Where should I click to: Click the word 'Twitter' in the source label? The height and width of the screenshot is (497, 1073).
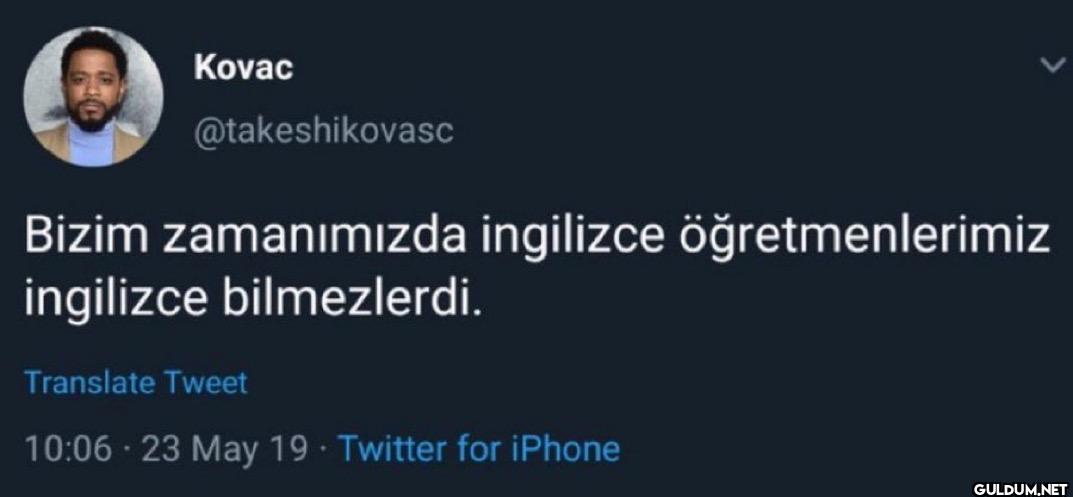coord(392,448)
